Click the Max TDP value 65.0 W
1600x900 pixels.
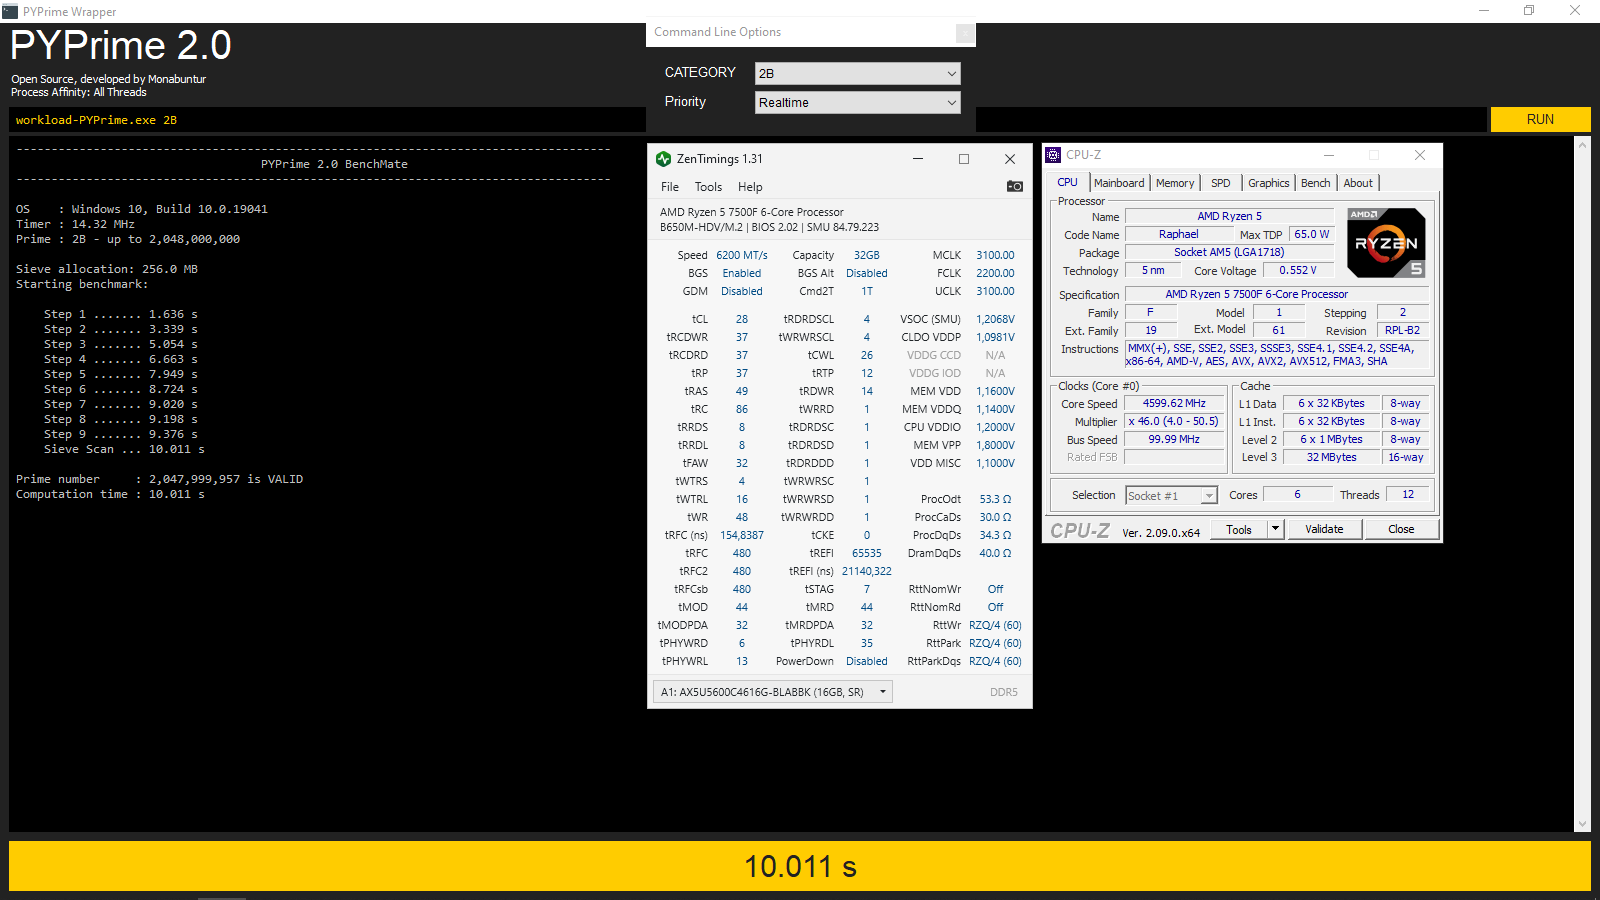(x=1312, y=234)
